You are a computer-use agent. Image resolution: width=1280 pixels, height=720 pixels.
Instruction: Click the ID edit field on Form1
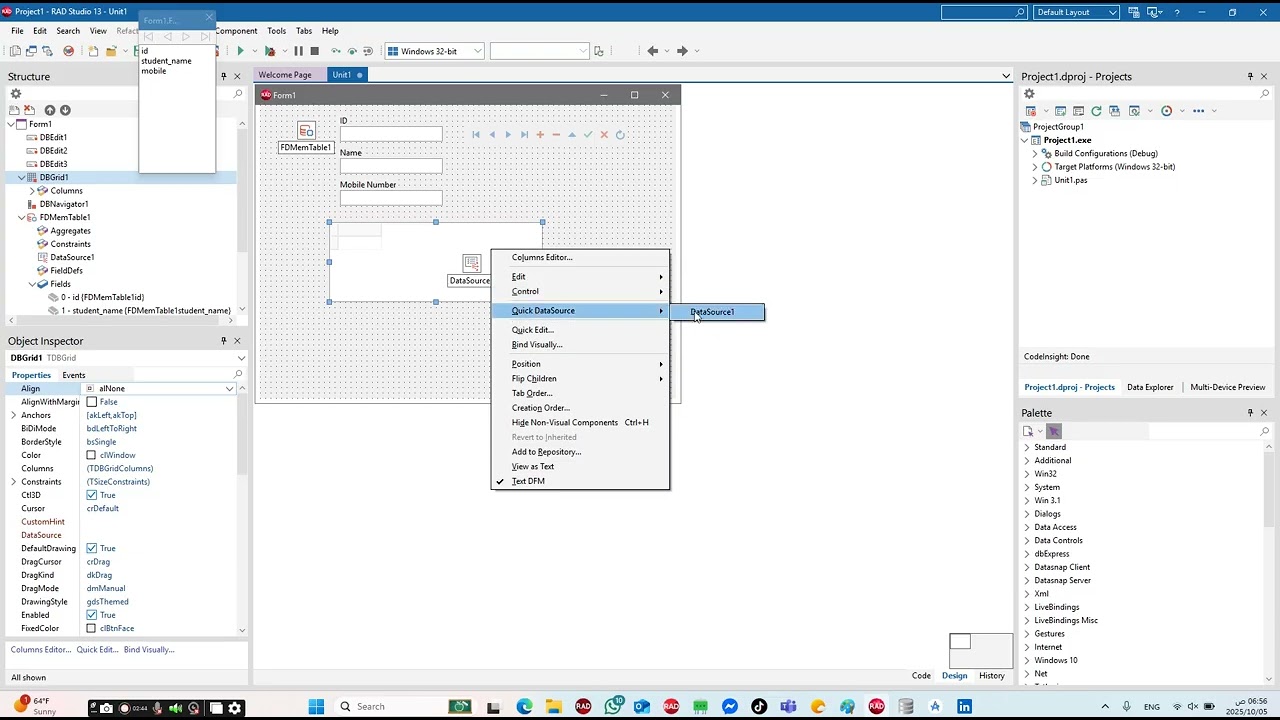click(x=391, y=134)
